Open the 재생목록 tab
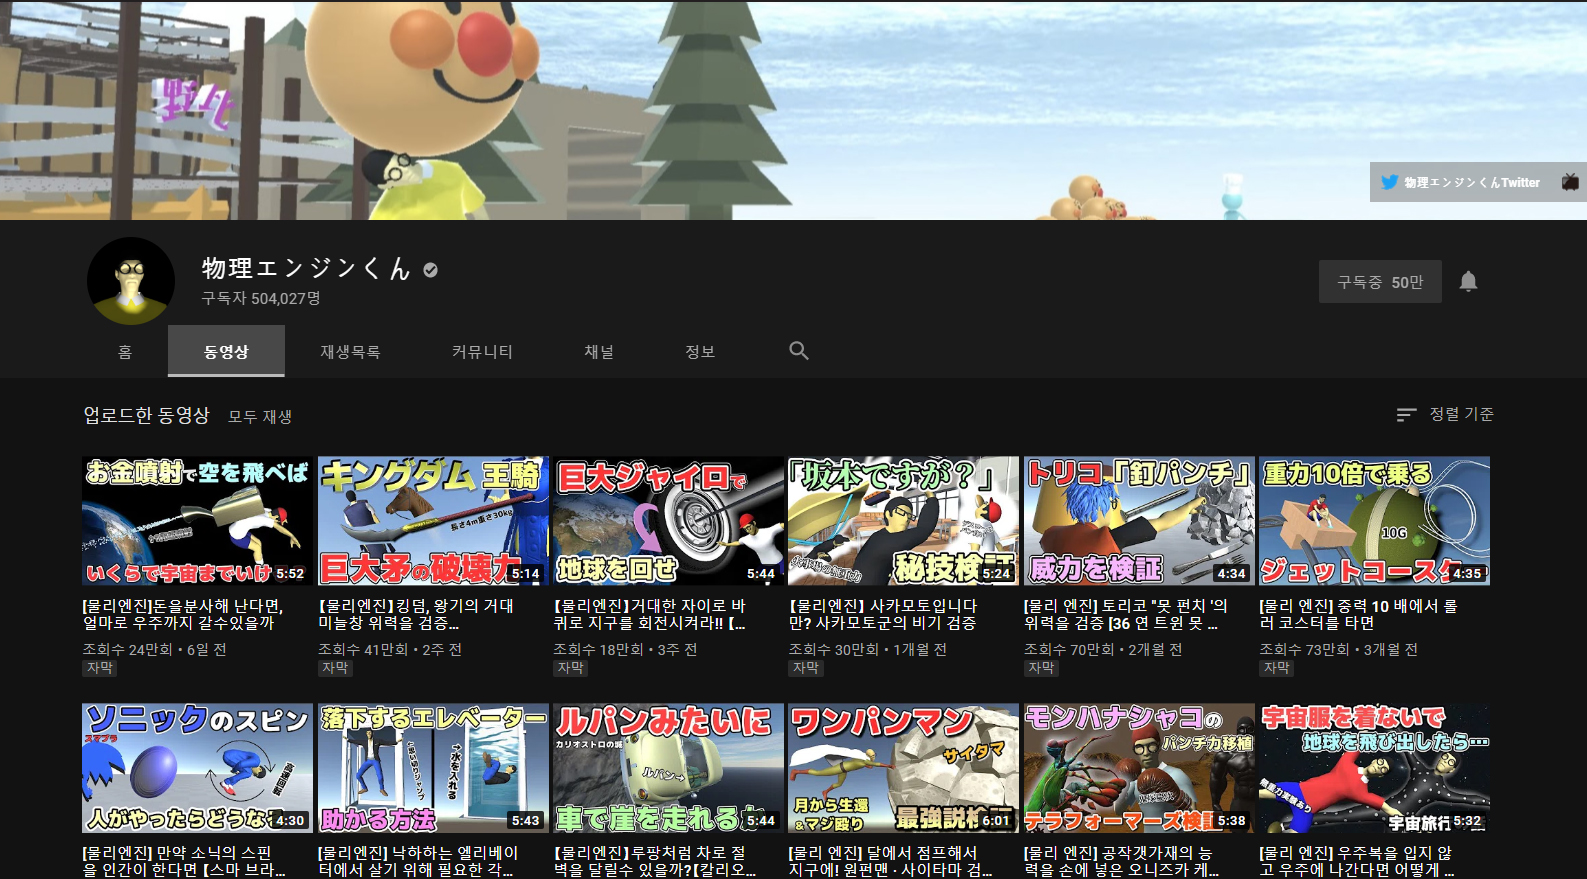This screenshot has height=879, width=1587. click(350, 352)
